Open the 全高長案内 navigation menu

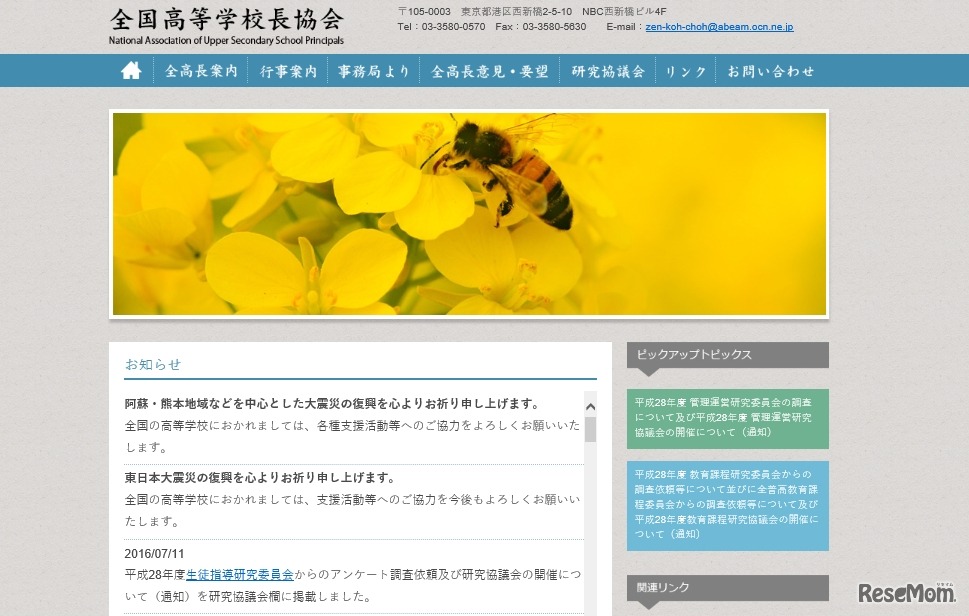coord(200,70)
